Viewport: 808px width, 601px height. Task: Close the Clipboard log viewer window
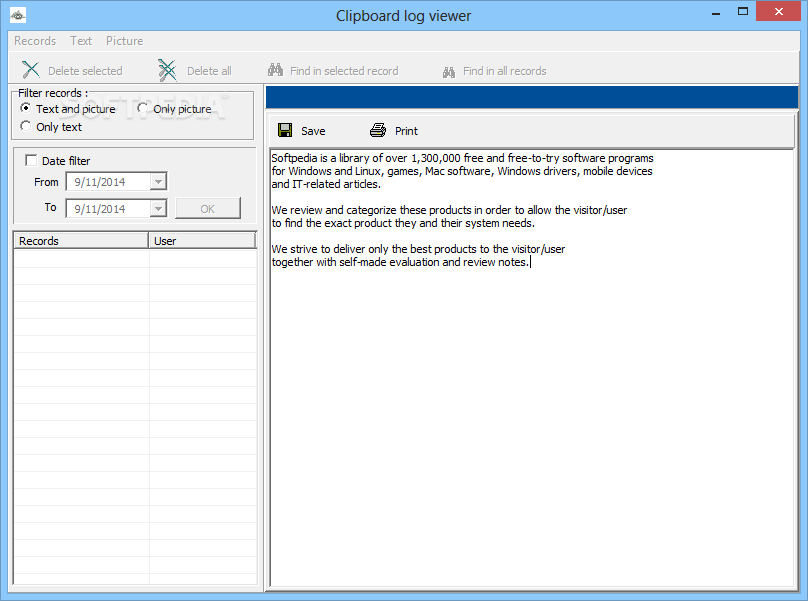[778, 11]
